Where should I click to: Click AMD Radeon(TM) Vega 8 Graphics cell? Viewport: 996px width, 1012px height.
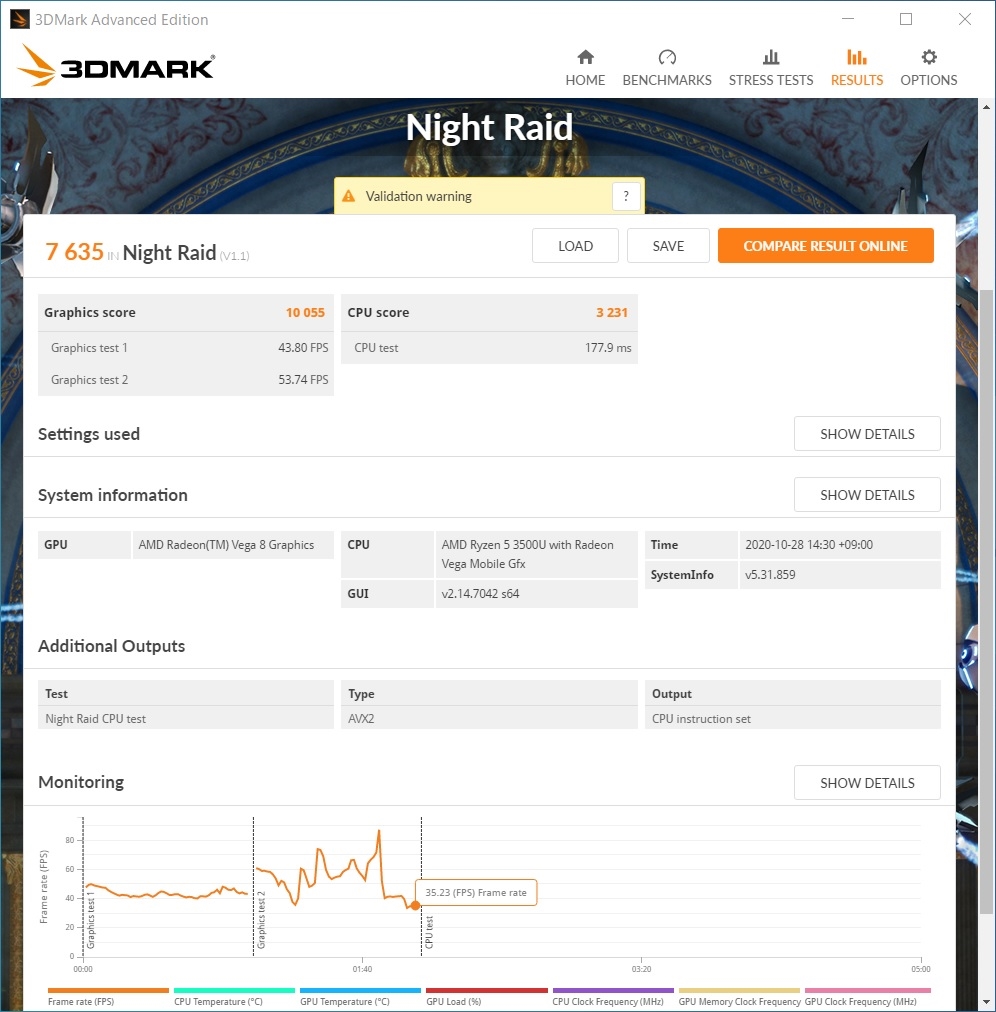(x=233, y=545)
